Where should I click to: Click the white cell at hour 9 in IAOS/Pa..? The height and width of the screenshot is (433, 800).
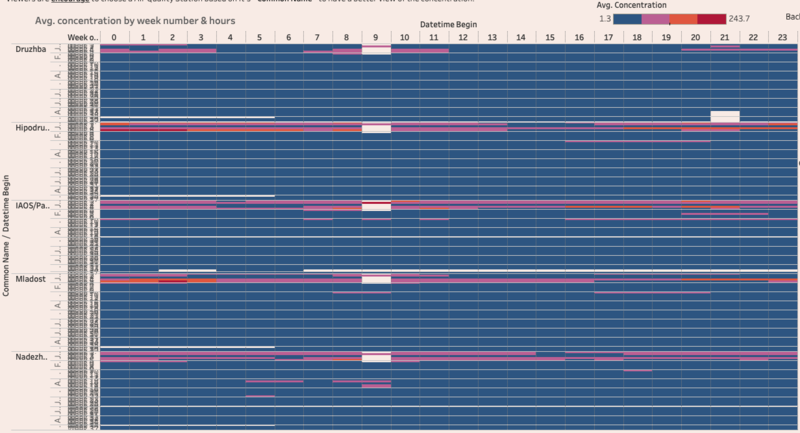377,207
